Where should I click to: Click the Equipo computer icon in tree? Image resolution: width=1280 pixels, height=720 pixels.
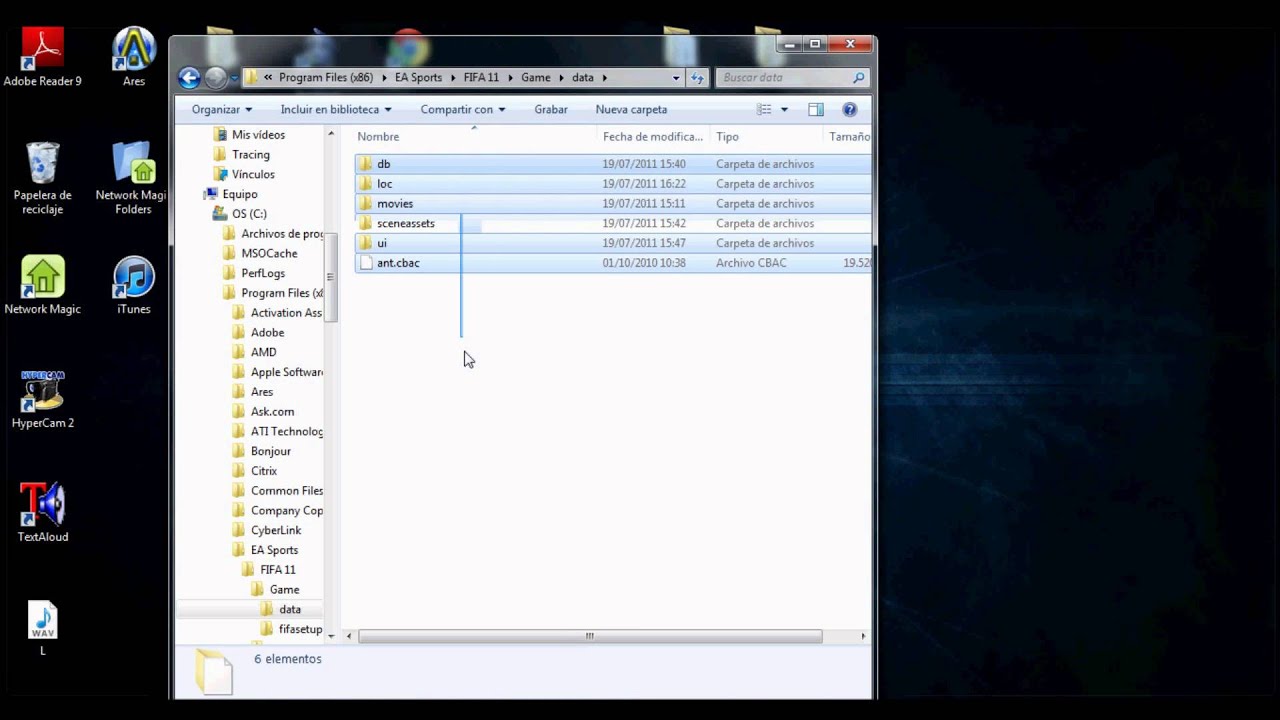210,194
